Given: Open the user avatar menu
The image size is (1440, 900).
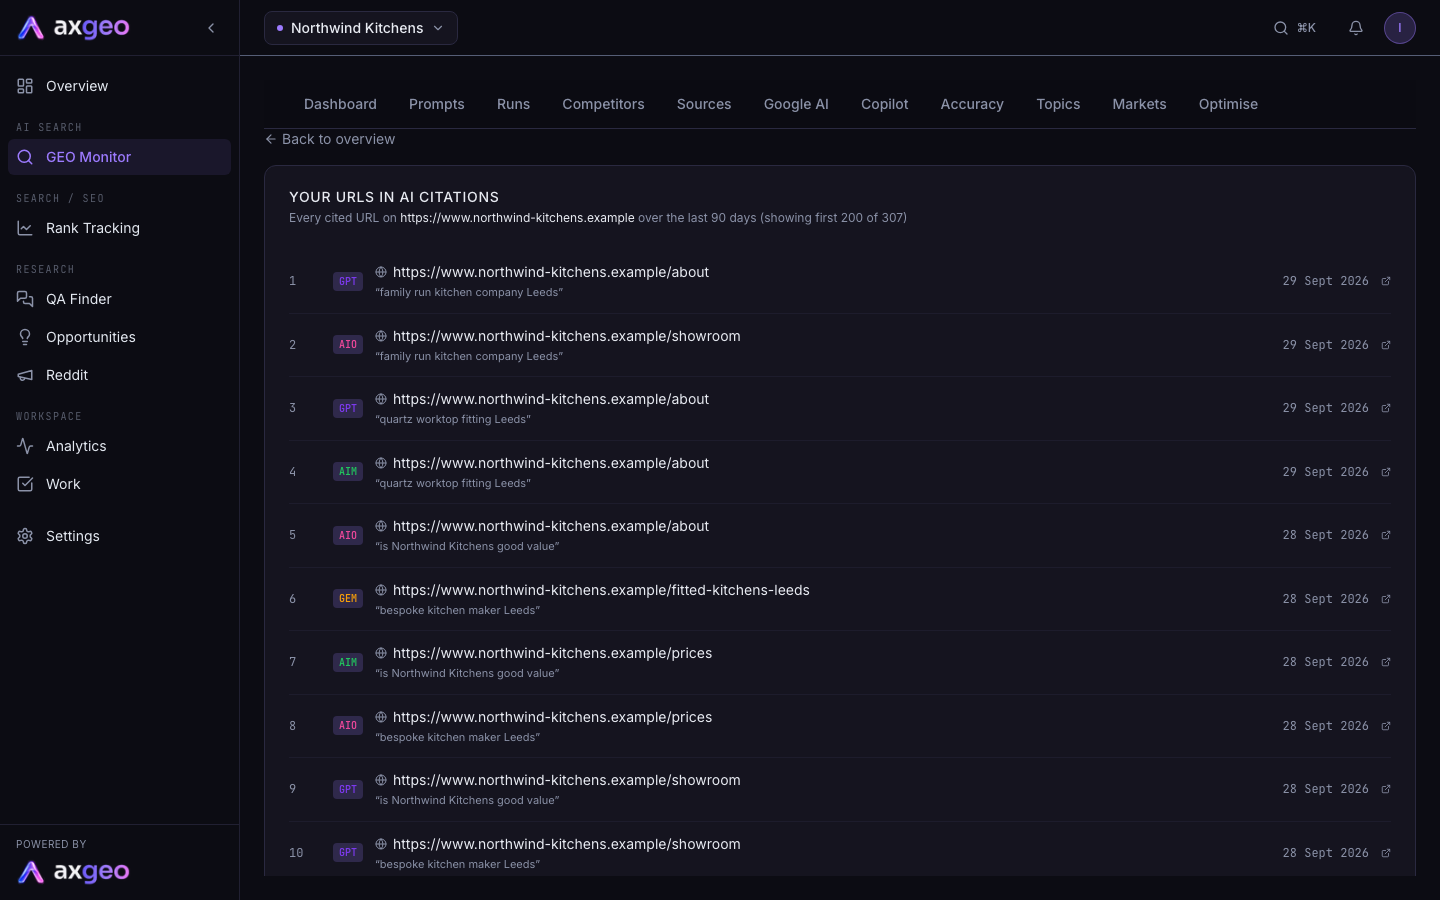Looking at the screenshot, I should point(1400,28).
